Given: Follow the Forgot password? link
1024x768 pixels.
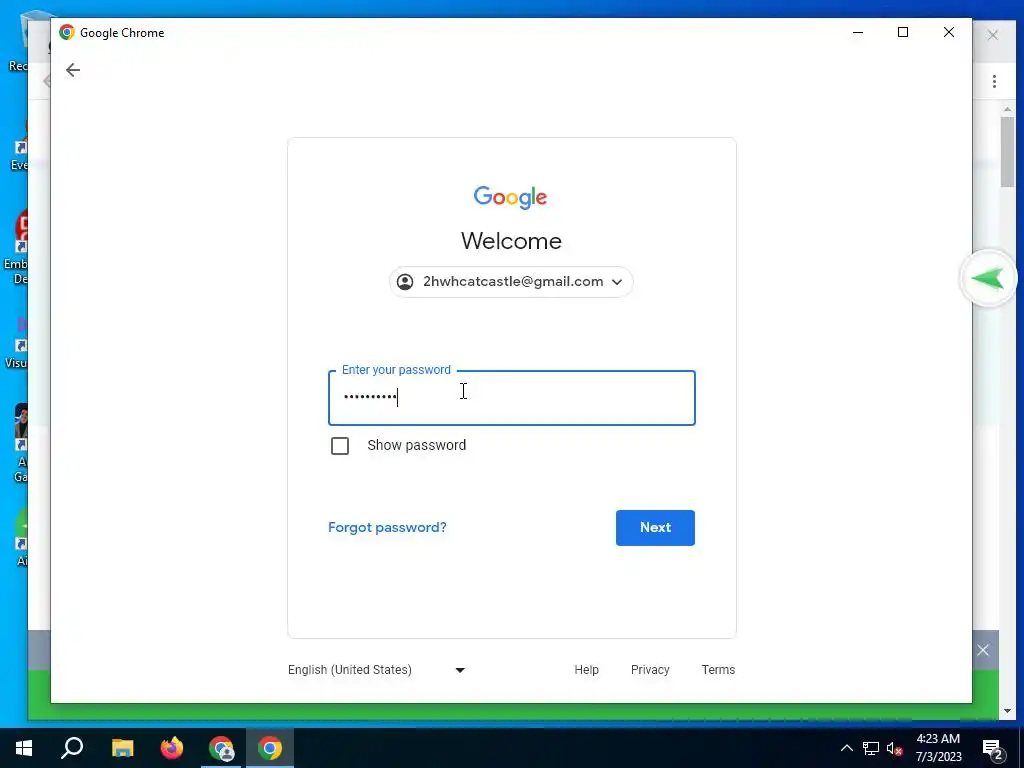Looking at the screenshot, I should pos(387,527).
